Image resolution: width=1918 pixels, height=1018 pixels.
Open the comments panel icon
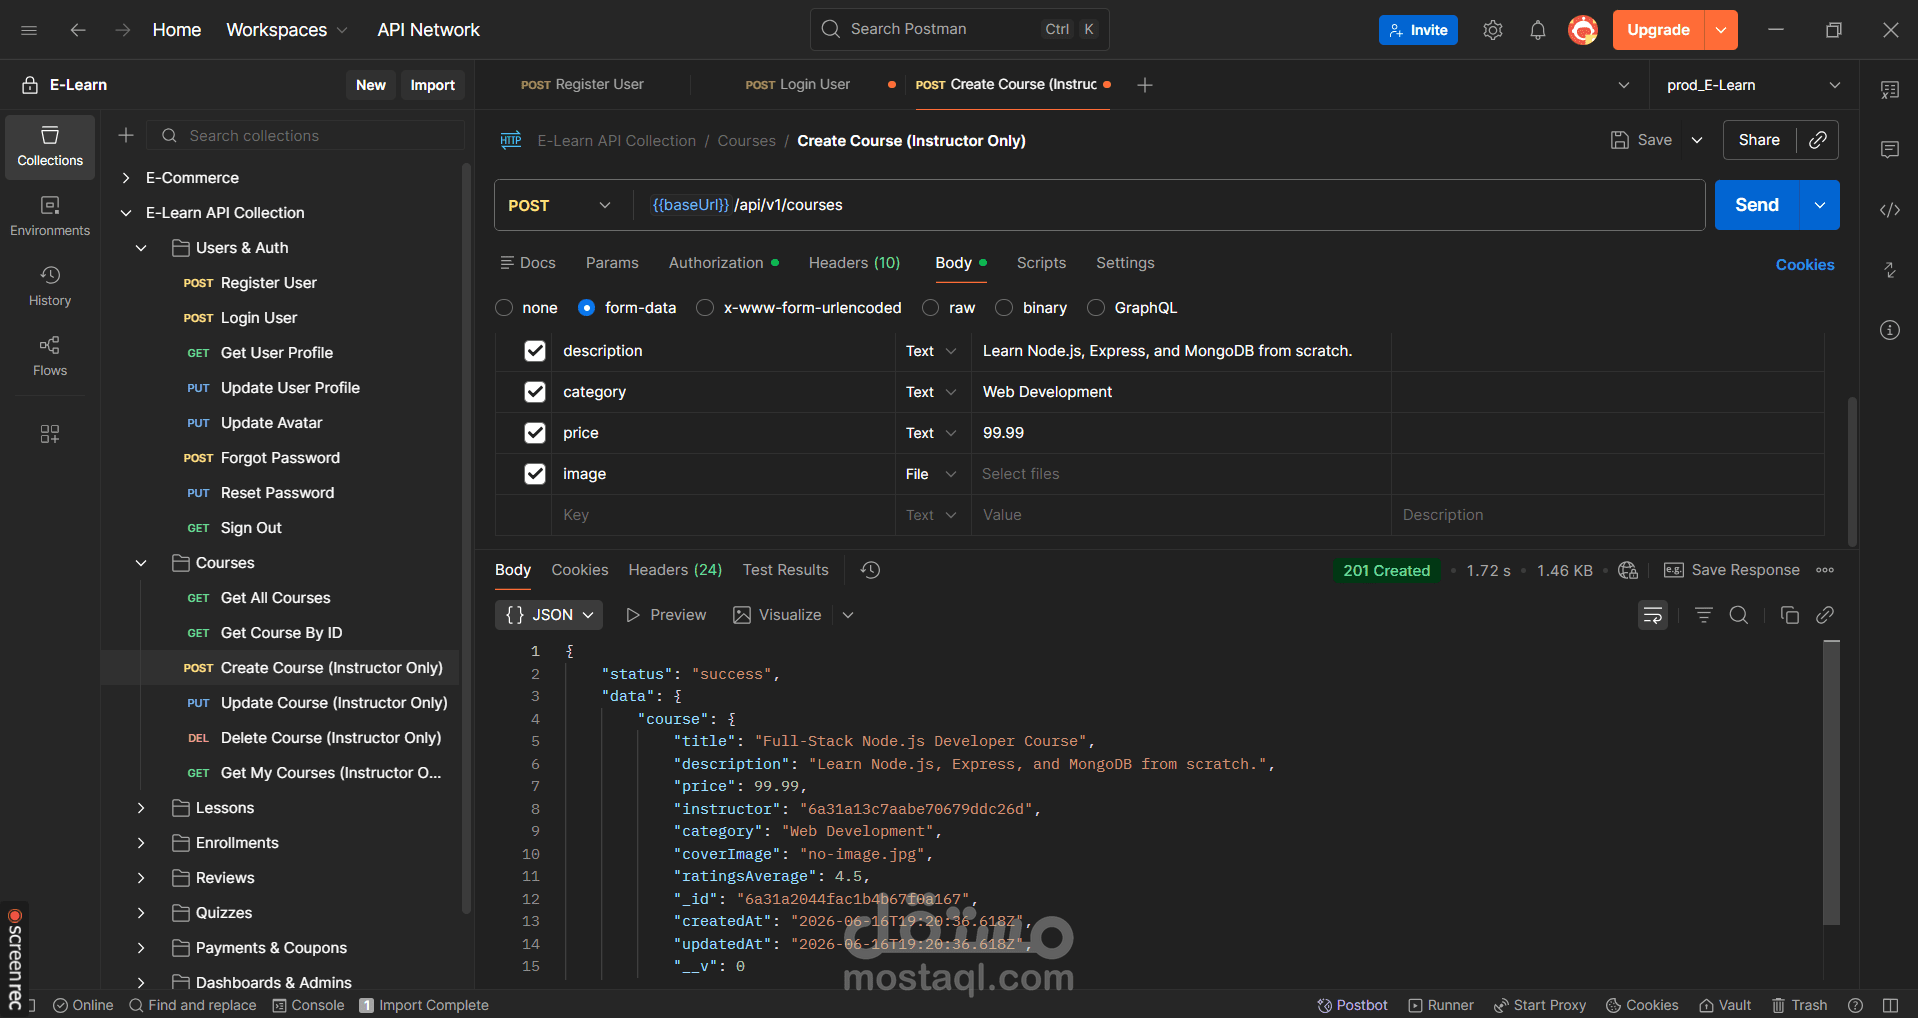(x=1889, y=150)
